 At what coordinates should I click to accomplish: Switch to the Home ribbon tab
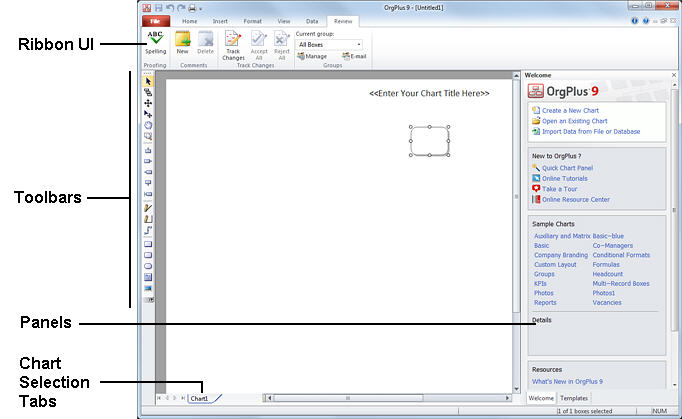tap(189, 21)
